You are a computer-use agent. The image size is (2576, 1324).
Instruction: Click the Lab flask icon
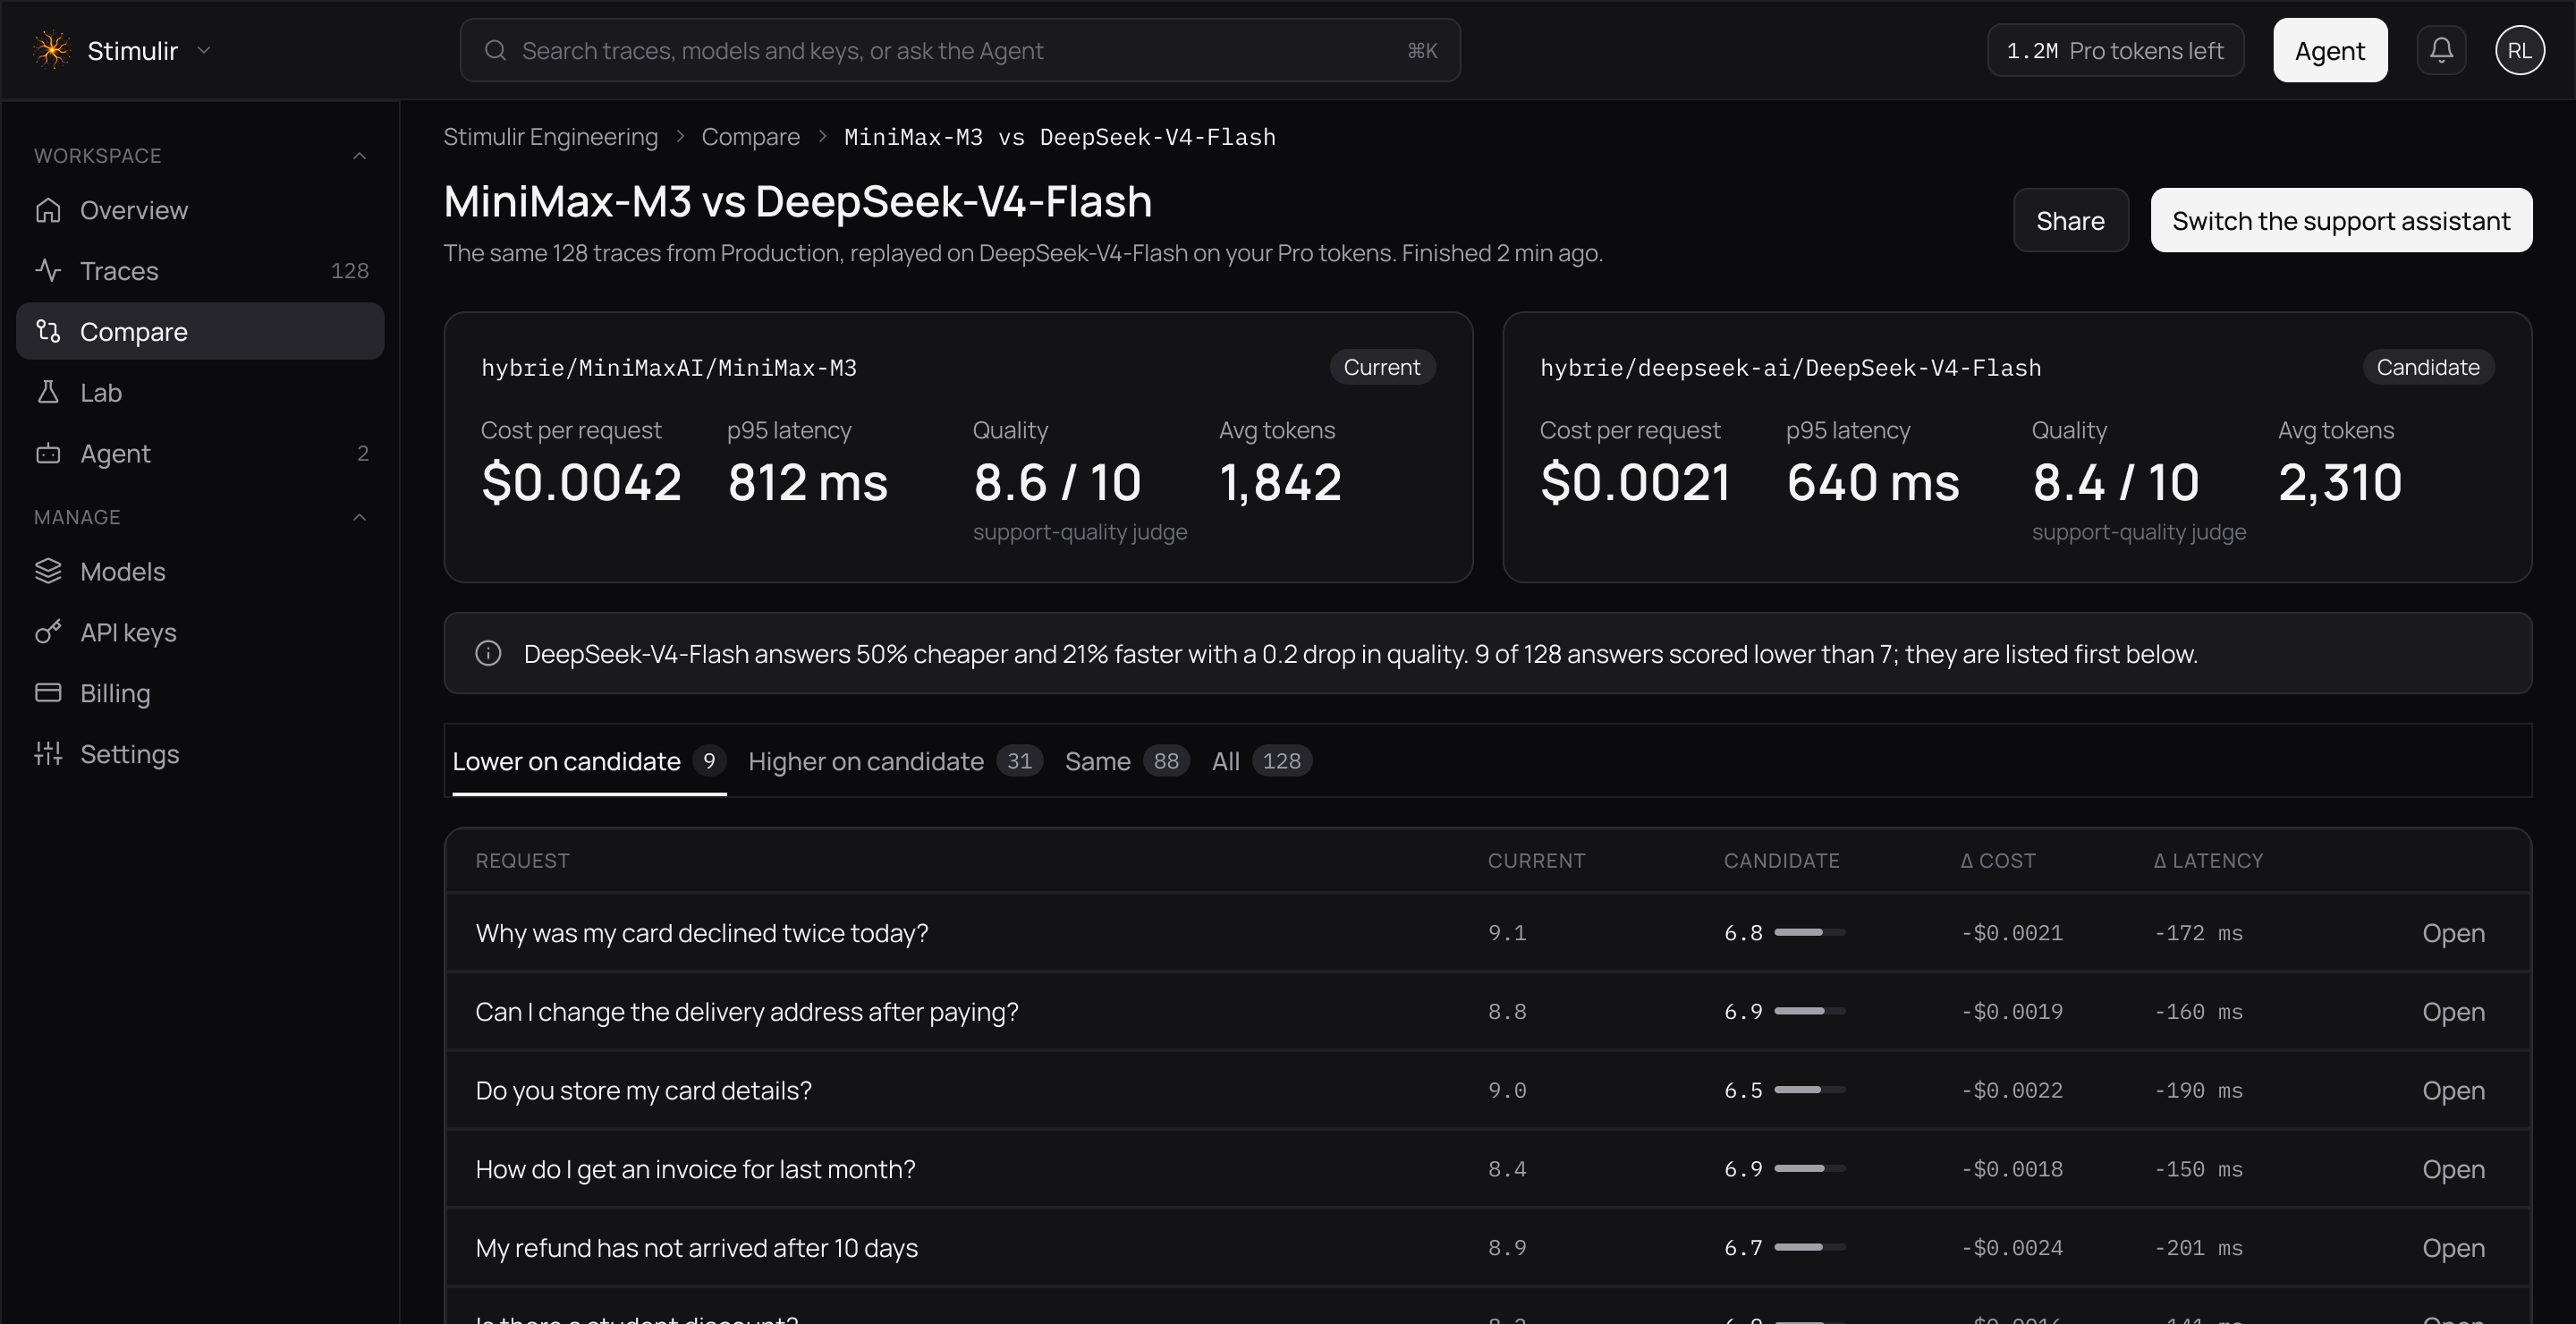48,392
